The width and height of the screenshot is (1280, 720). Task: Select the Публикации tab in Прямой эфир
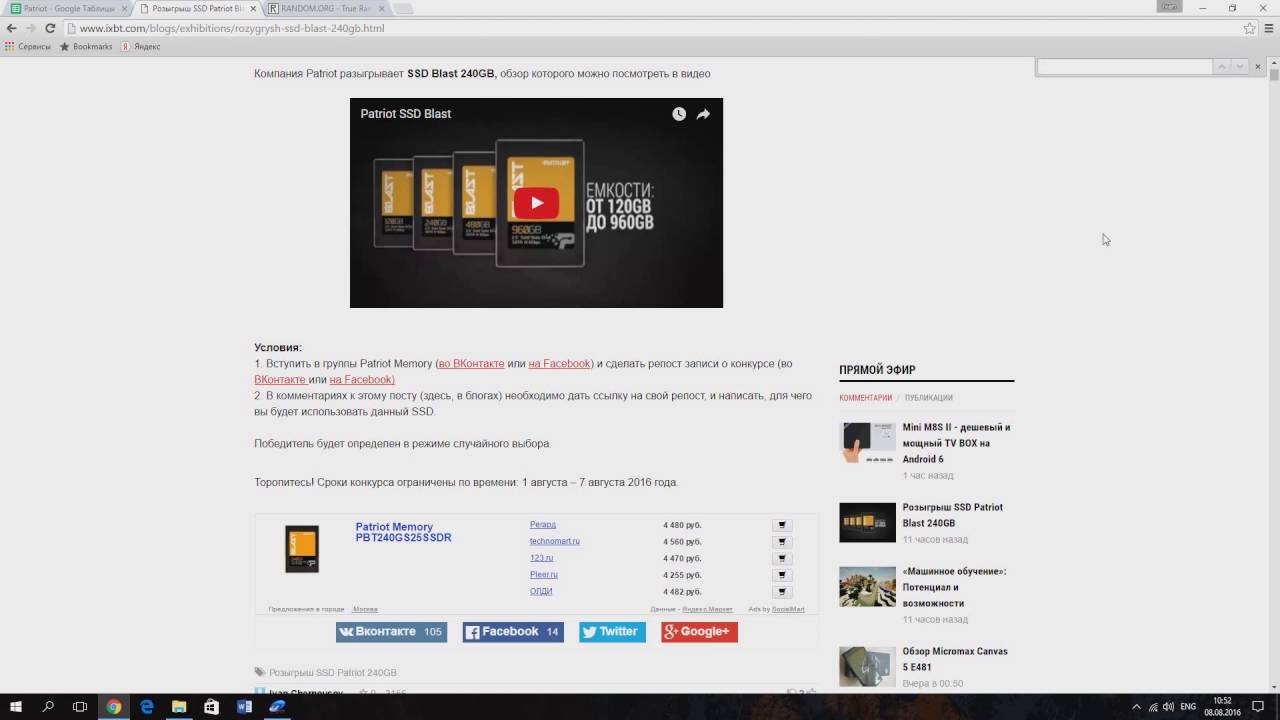pos(928,398)
